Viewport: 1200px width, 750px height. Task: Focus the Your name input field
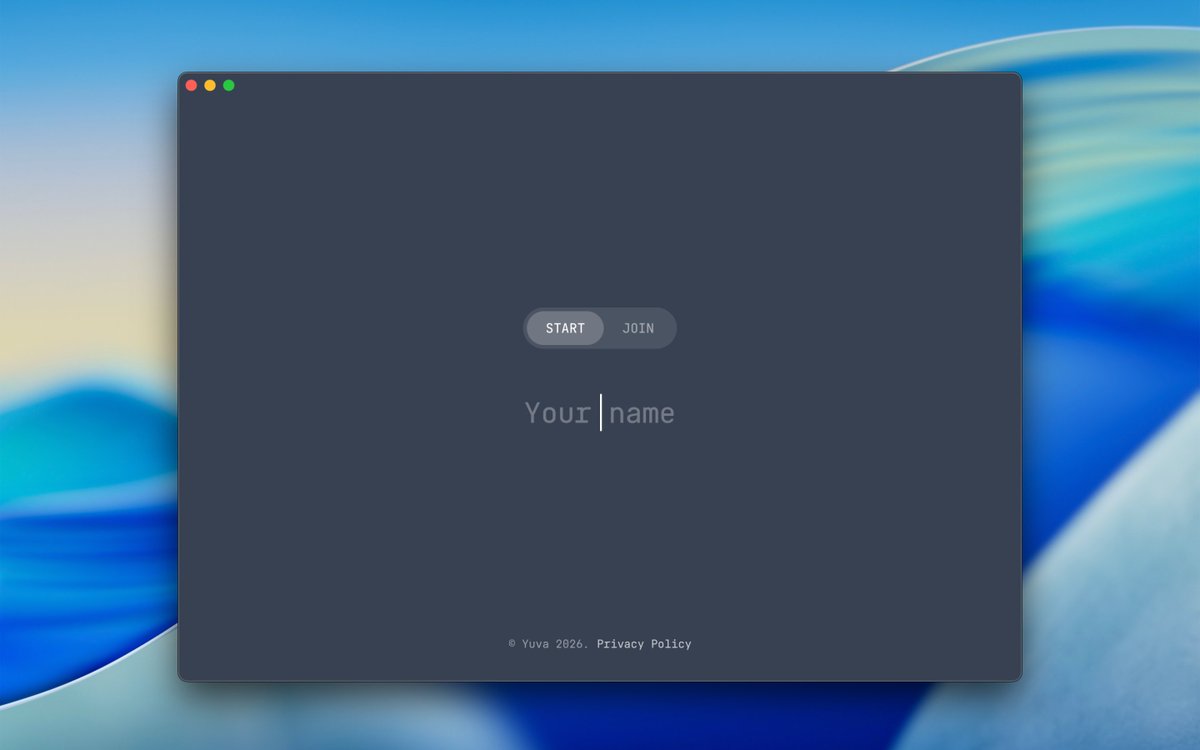[x=600, y=413]
